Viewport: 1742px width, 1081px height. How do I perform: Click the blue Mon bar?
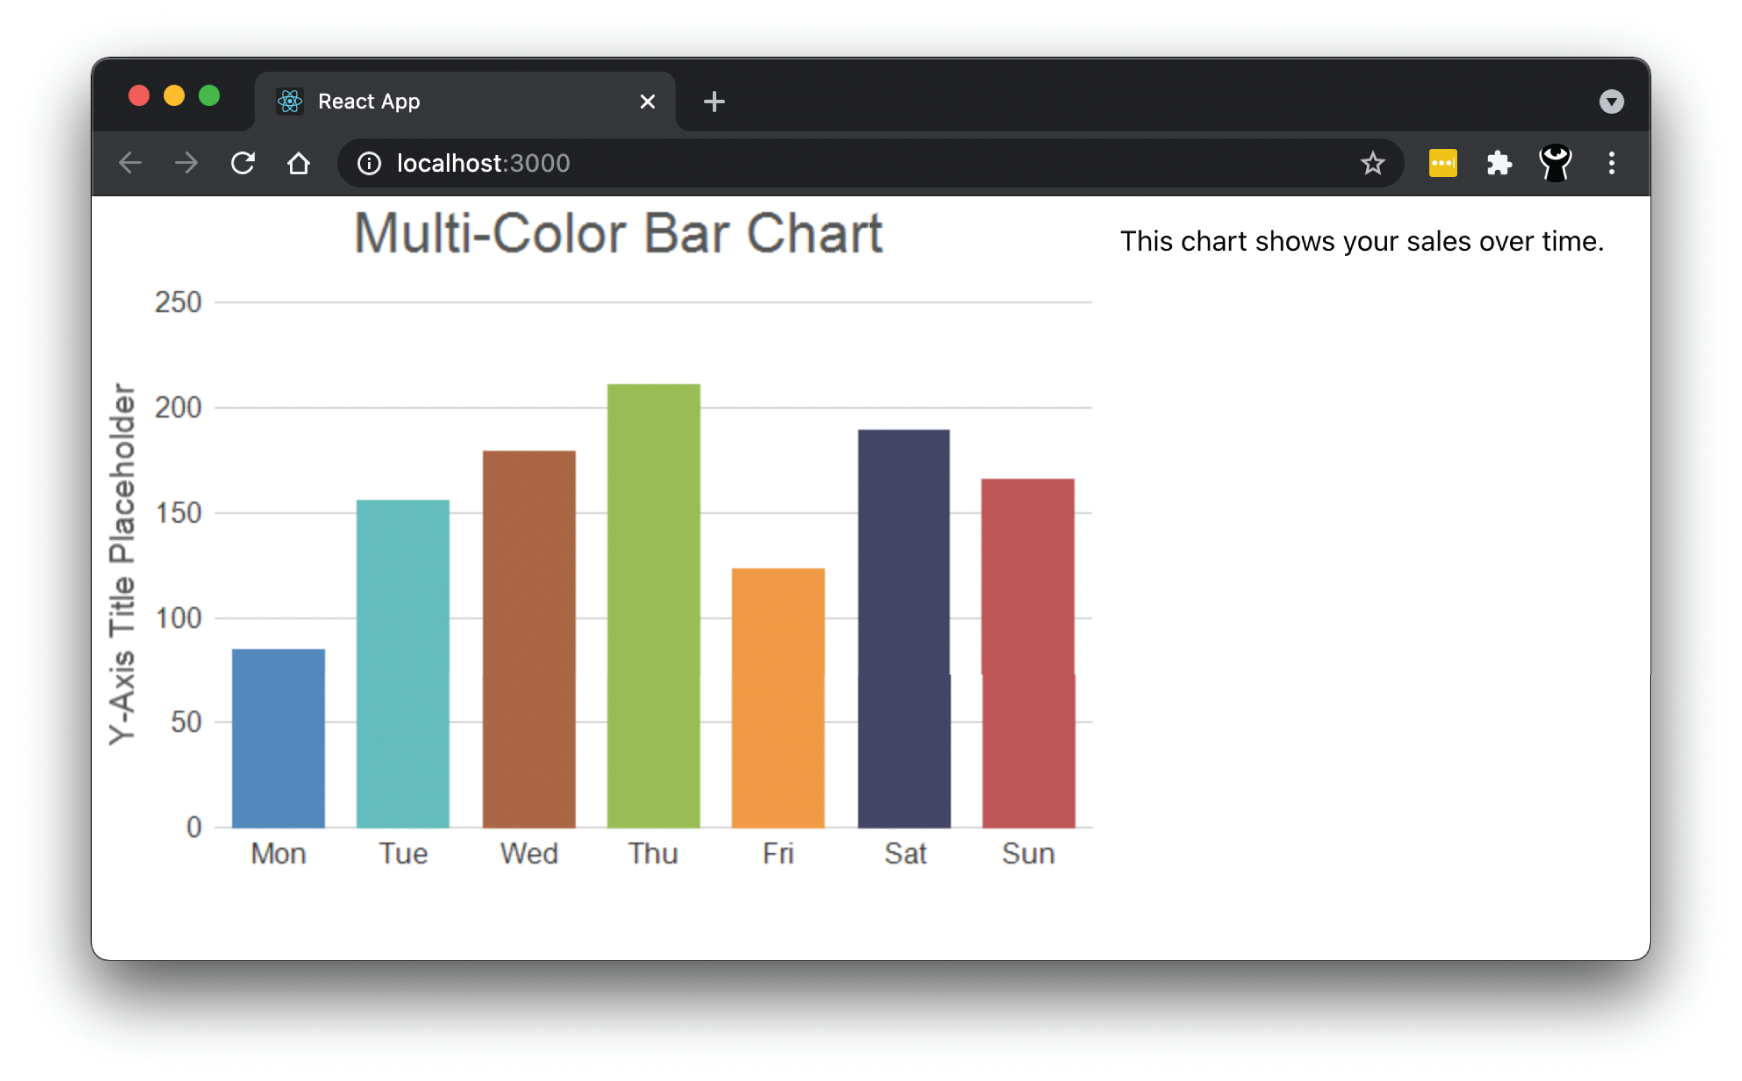click(277, 735)
